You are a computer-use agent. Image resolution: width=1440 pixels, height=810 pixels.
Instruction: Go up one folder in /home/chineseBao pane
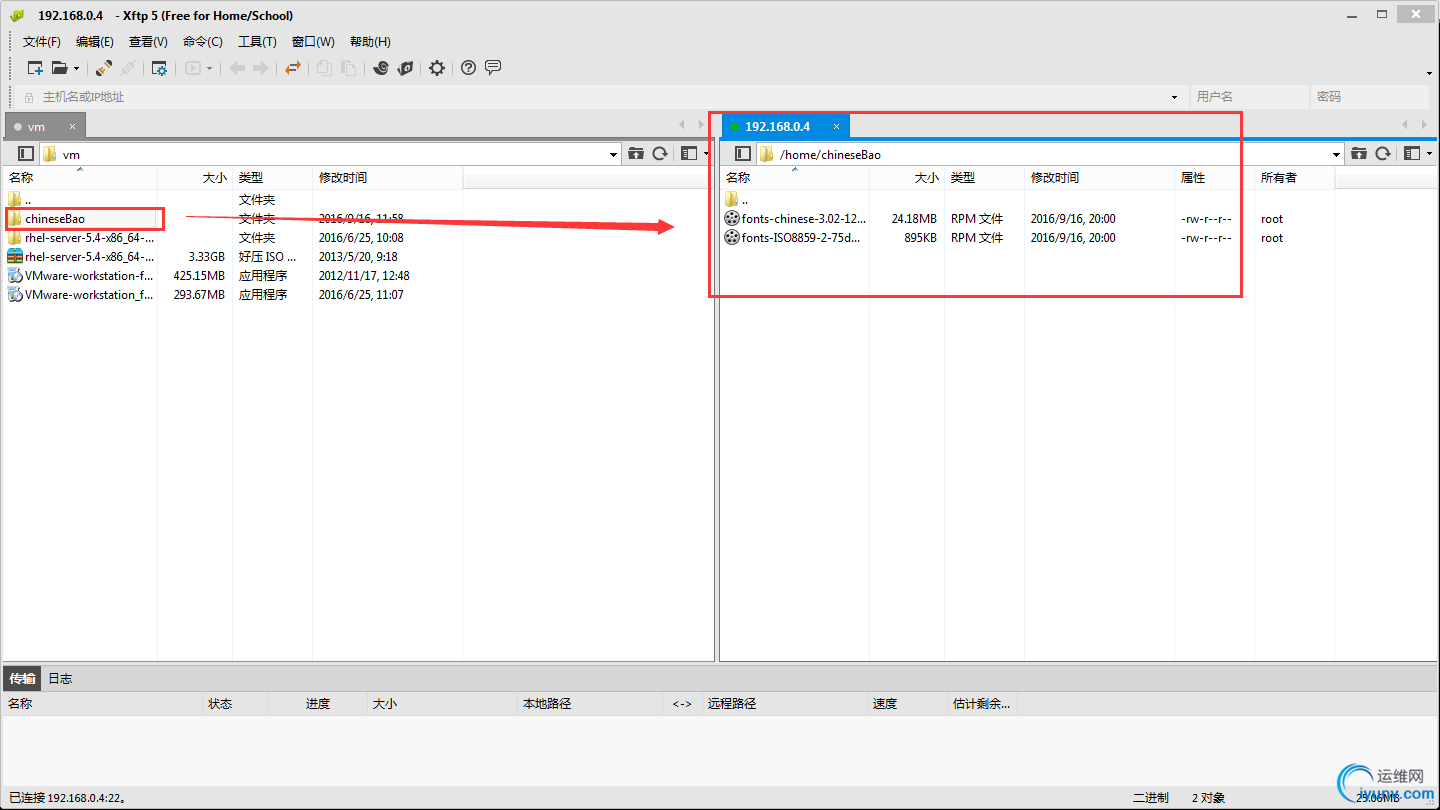coord(1359,154)
